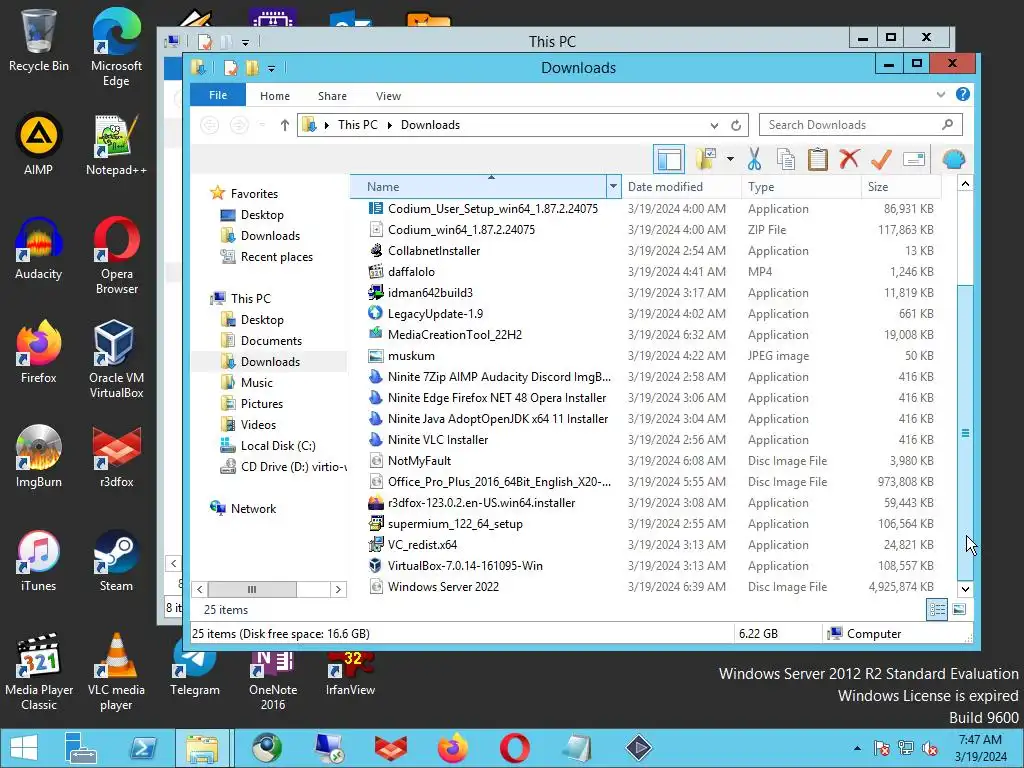The width and height of the screenshot is (1024, 768).
Task: Open the Name column filter dropdown
Action: [613, 187]
